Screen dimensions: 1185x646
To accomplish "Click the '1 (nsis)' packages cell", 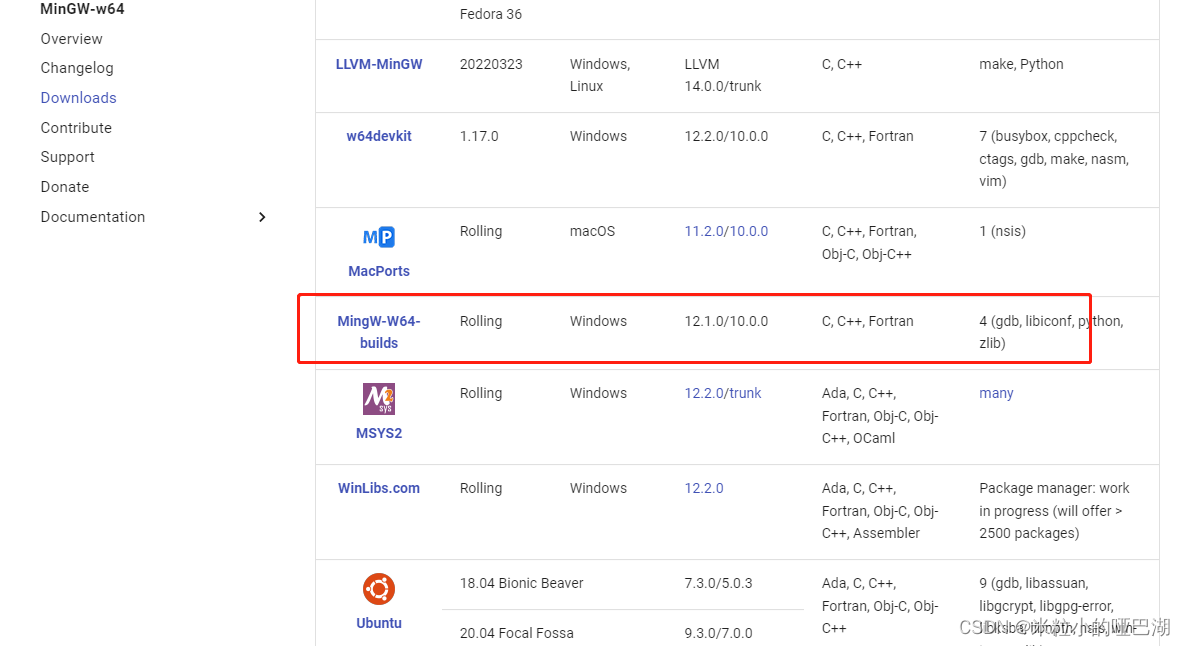I will click(x=1002, y=231).
